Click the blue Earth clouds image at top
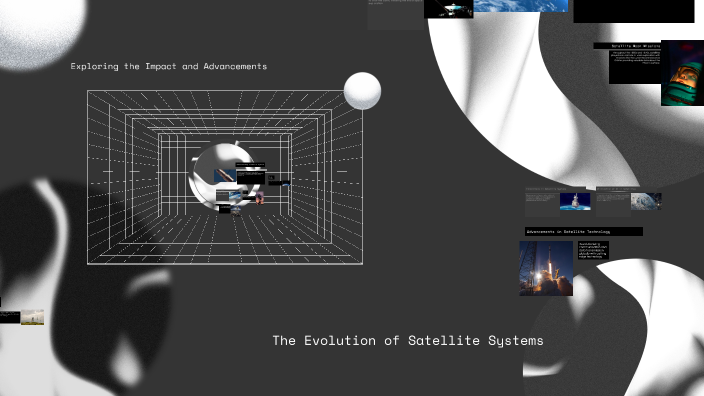 click(520, 5)
